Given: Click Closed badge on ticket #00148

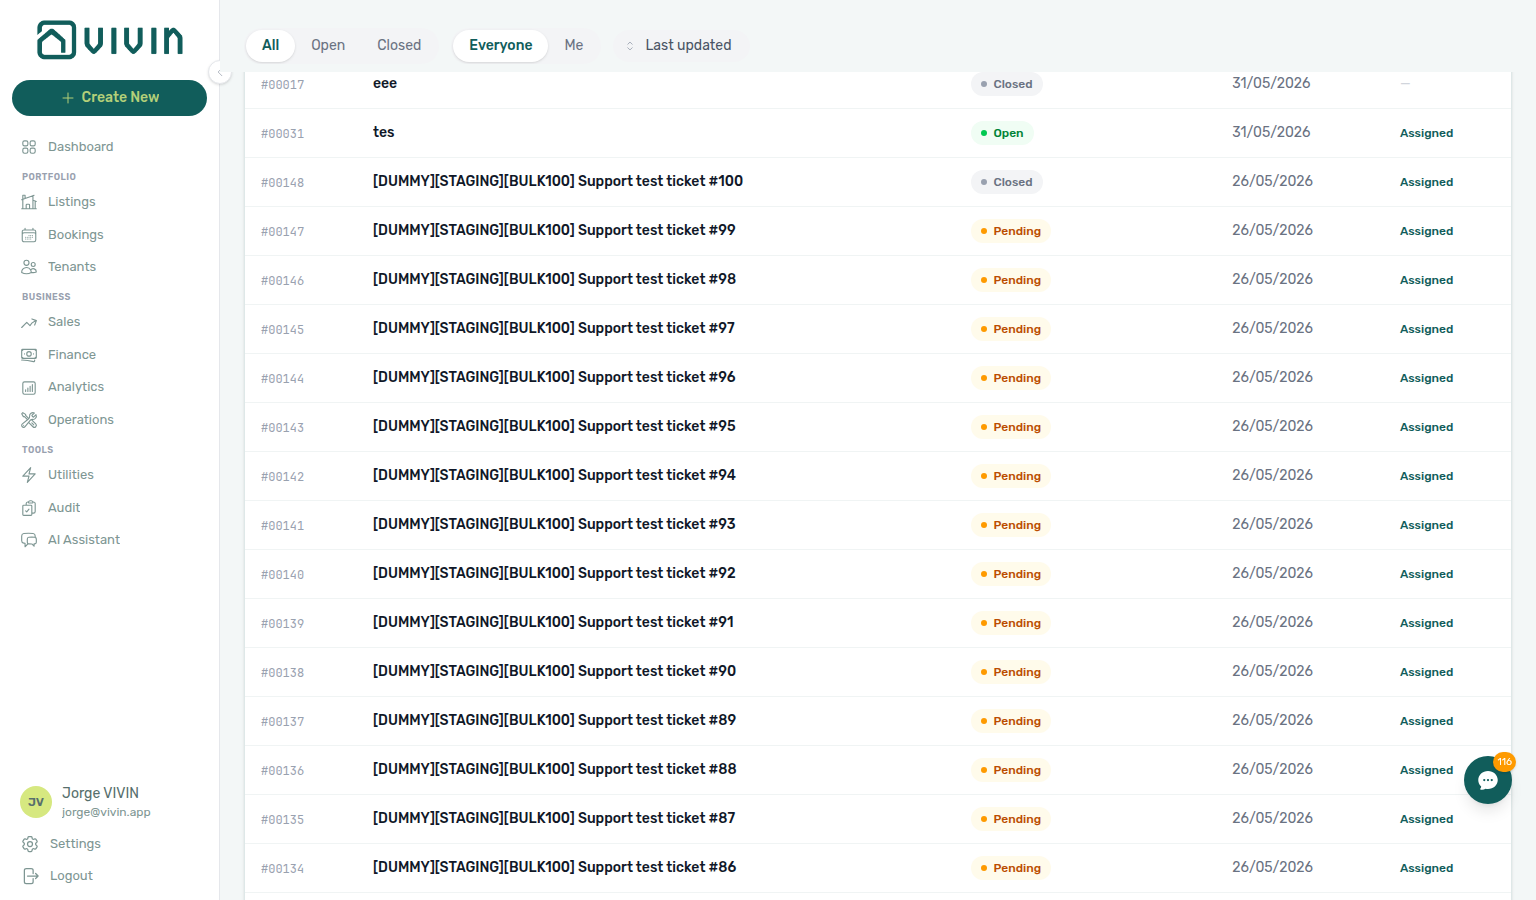Looking at the screenshot, I should (1006, 182).
